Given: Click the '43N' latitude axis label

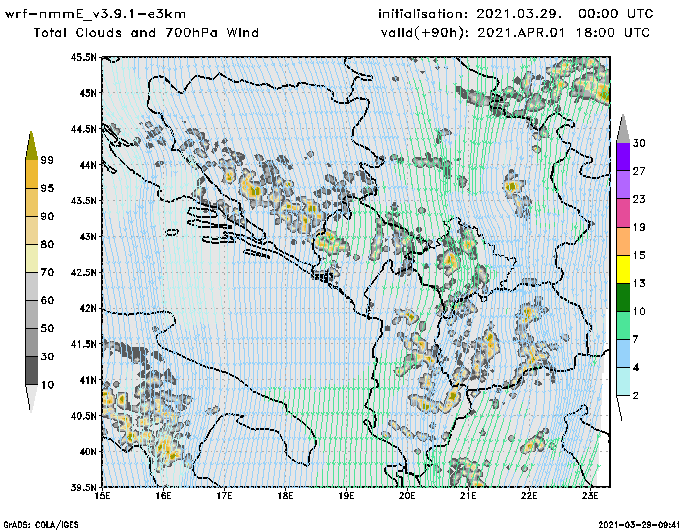Looking at the screenshot, I should click(88, 236).
